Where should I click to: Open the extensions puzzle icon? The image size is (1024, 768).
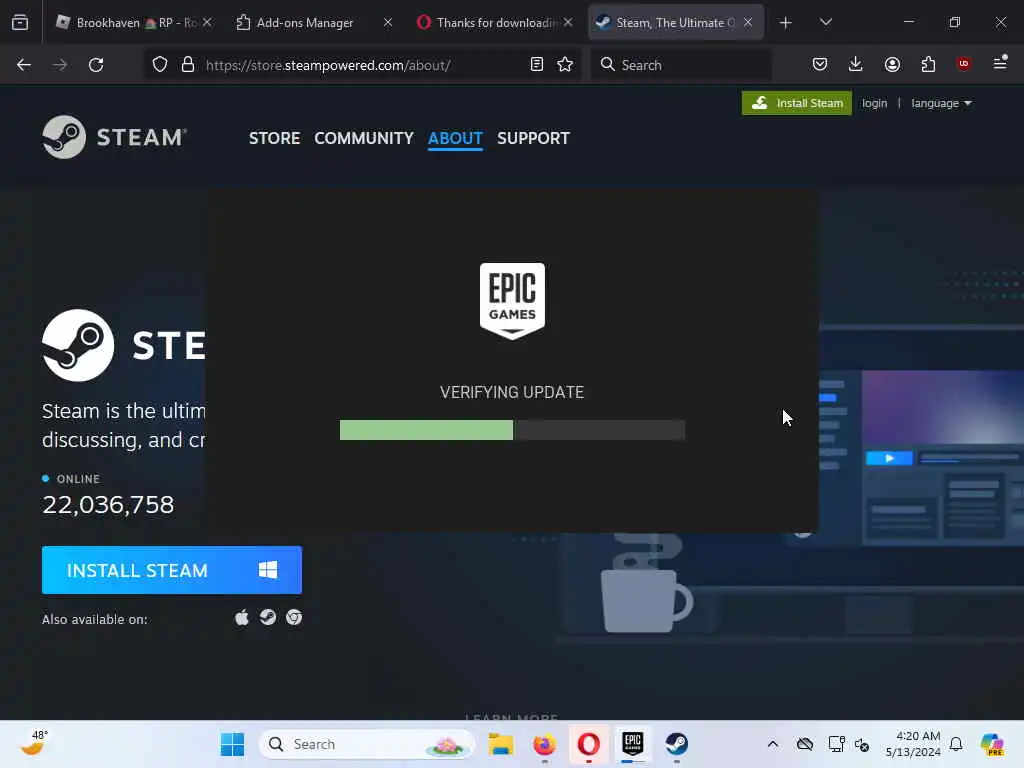tap(928, 64)
